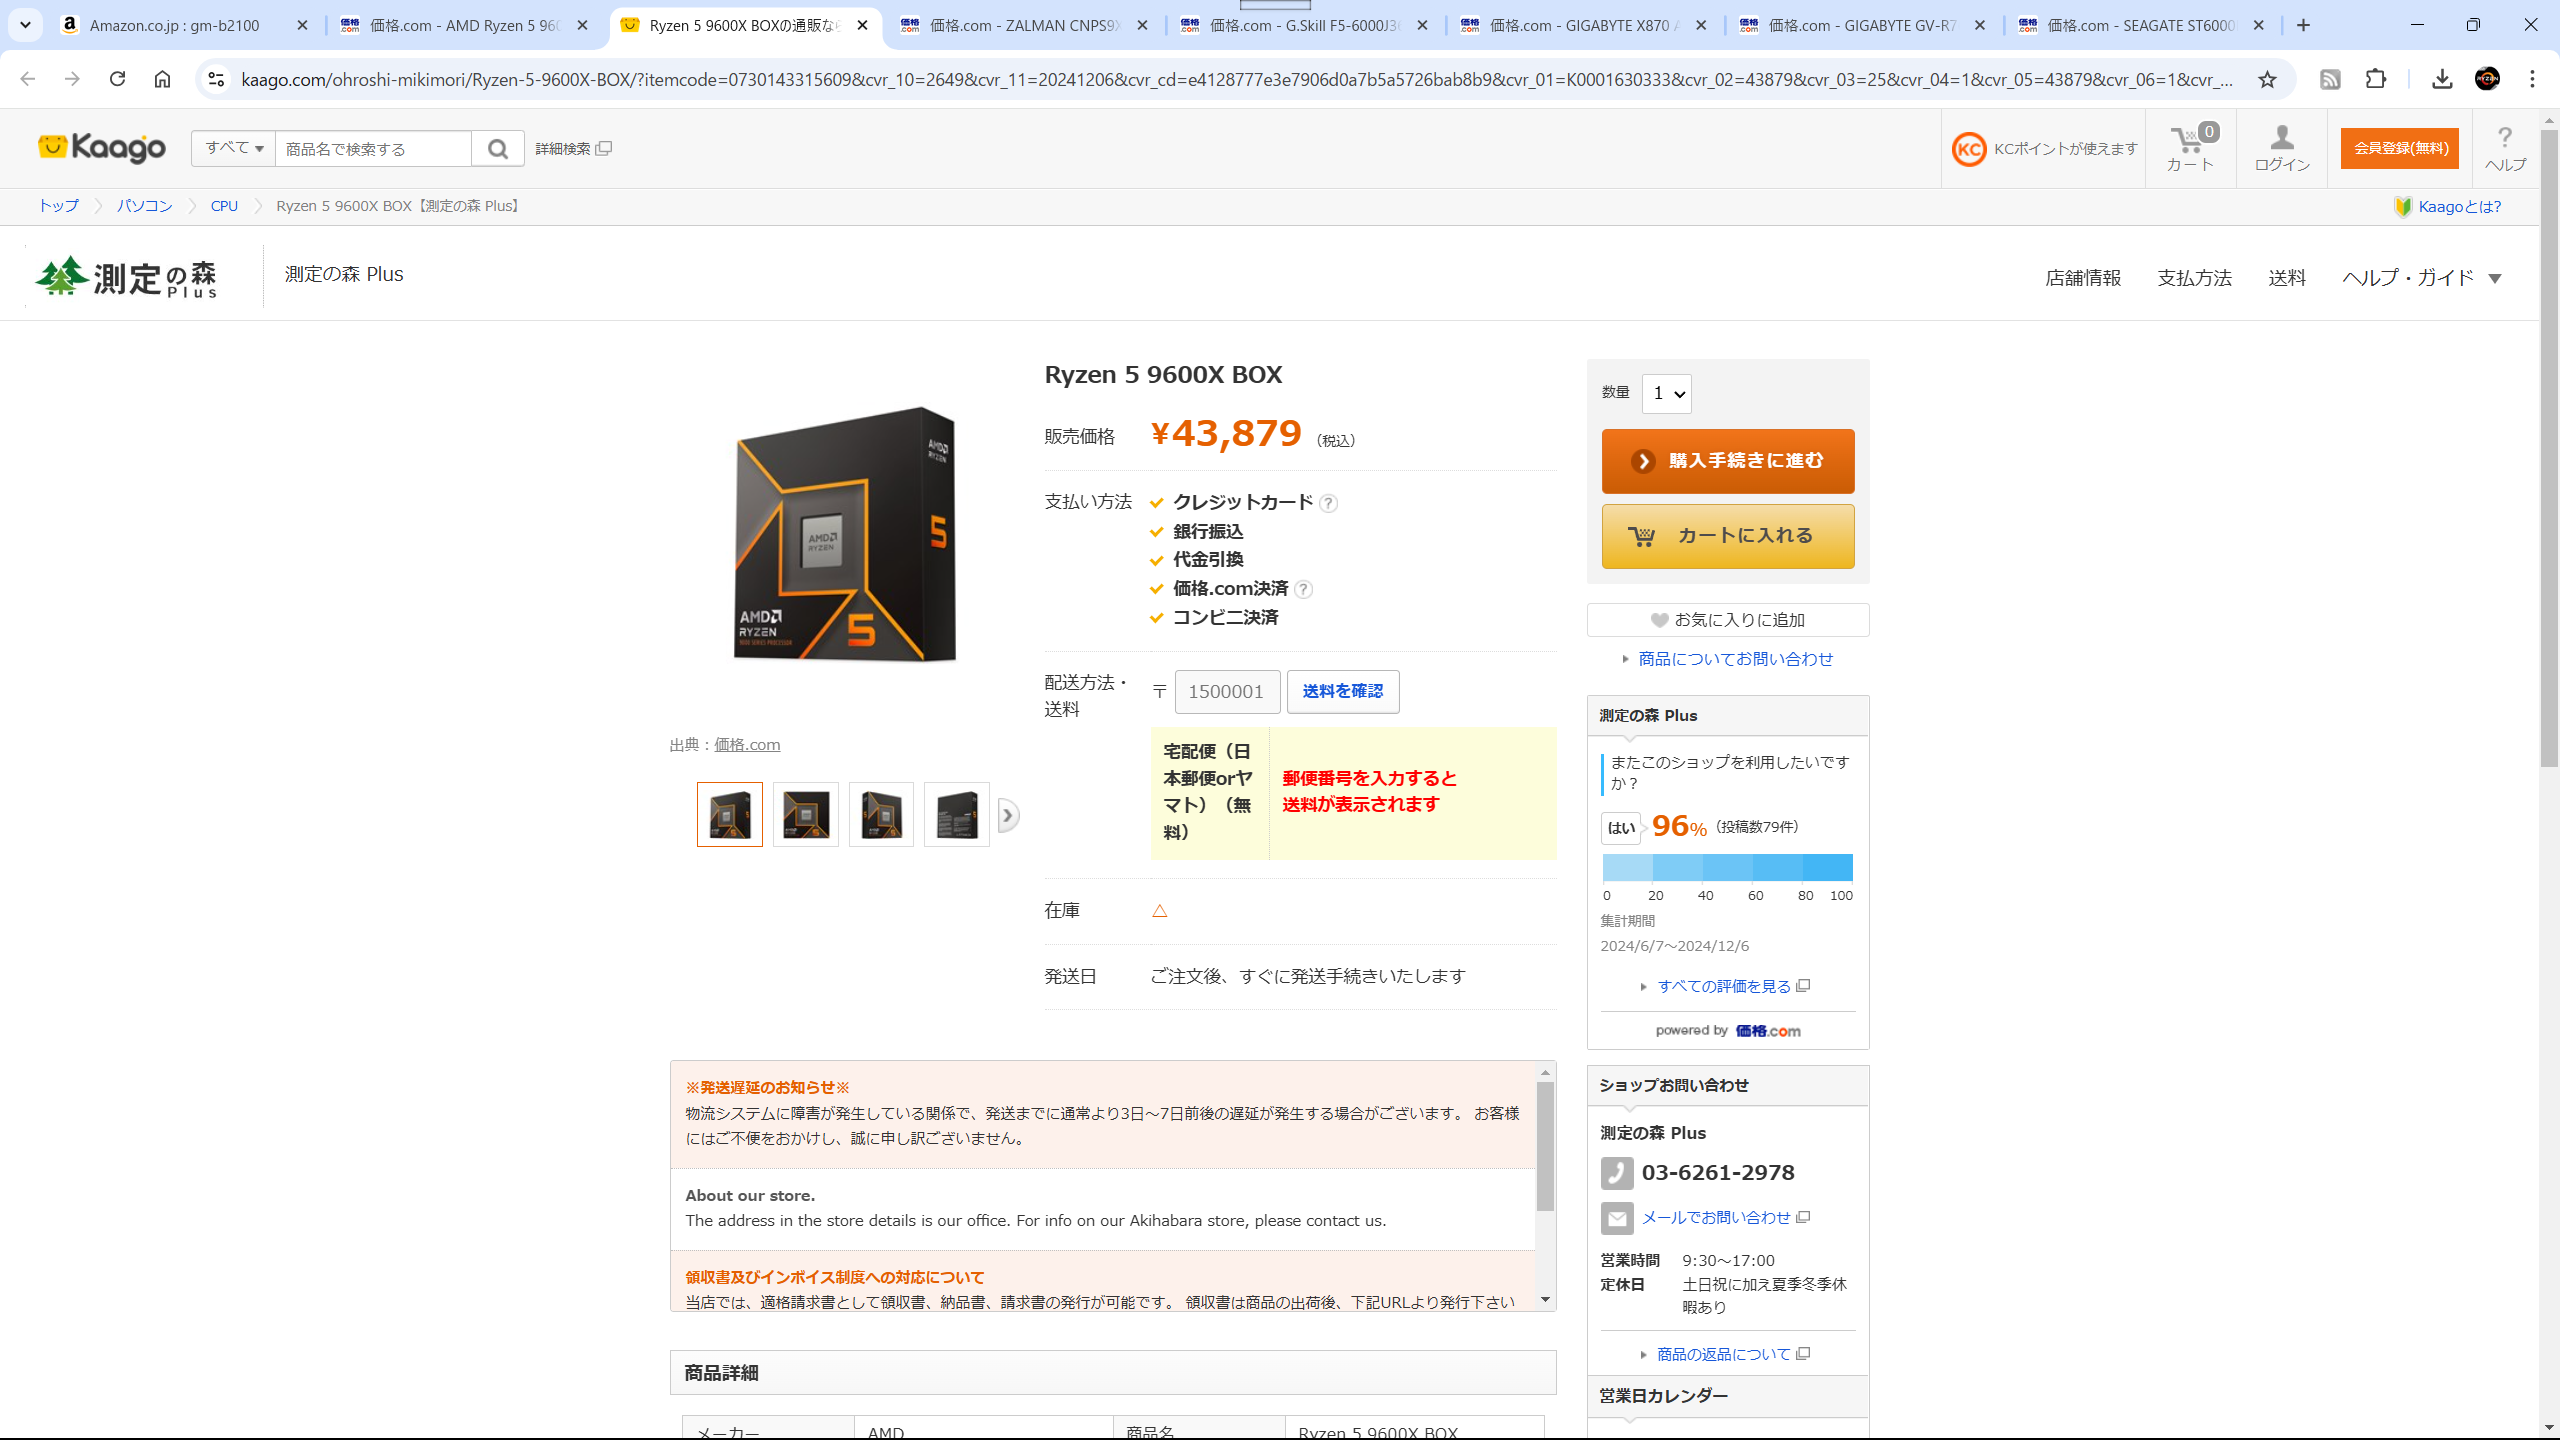Open 支払方法 shop menu item
The image size is (2560, 1440).
click(2194, 278)
